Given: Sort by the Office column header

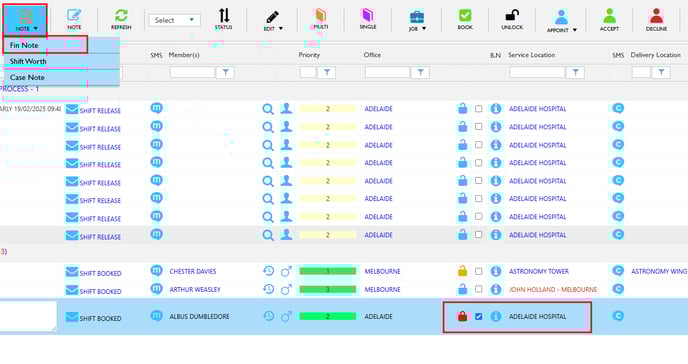Looking at the screenshot, I should (372, 55).
